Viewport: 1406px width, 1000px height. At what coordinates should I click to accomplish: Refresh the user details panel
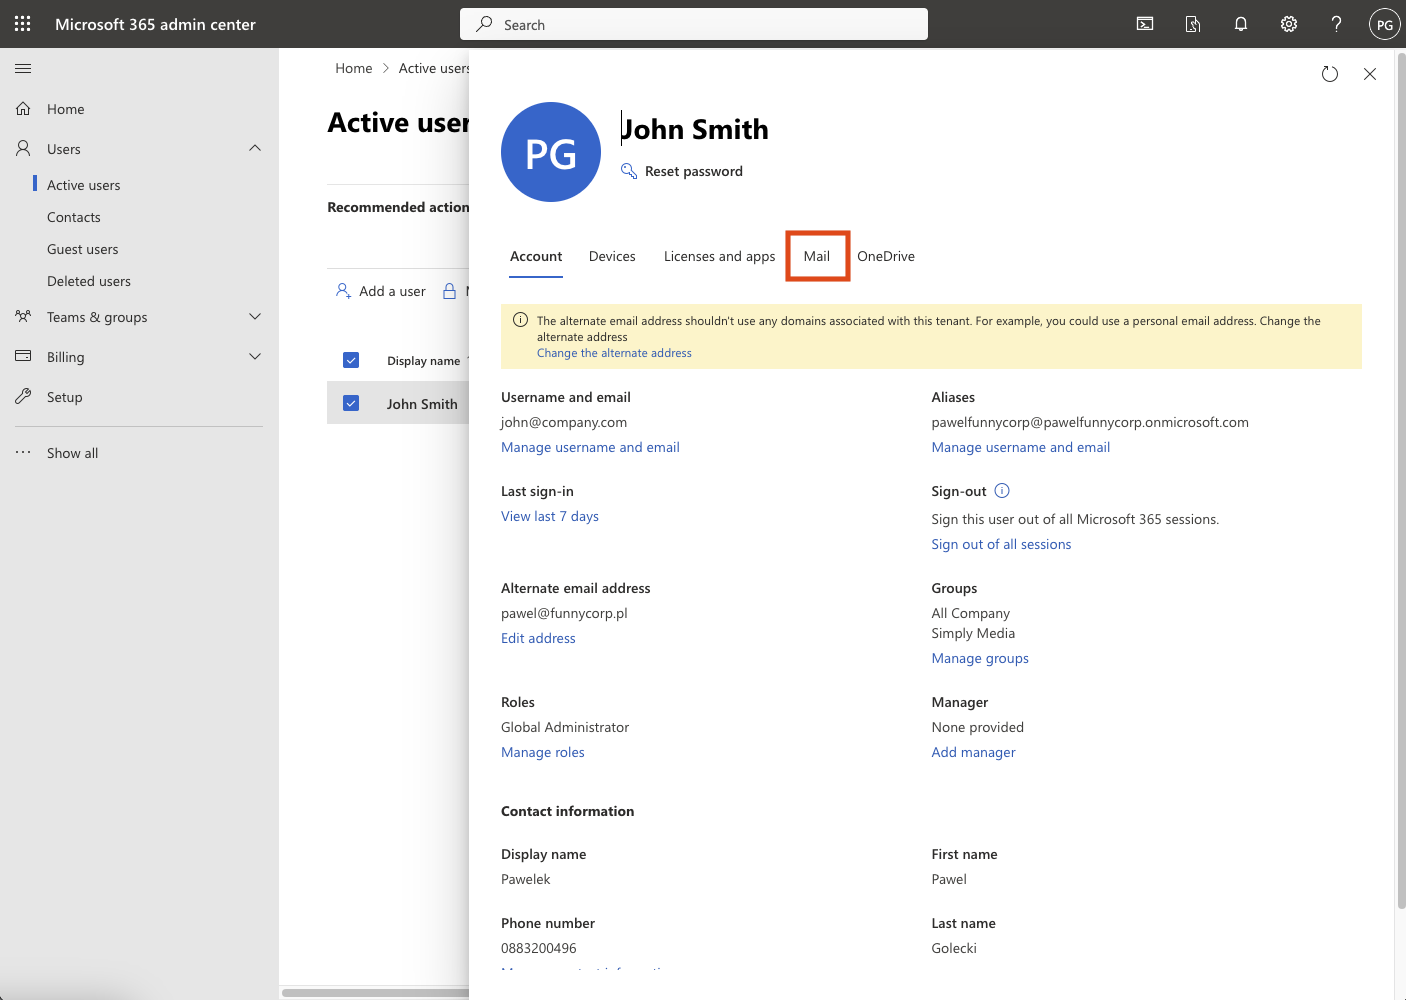(x=1330, y=74)
